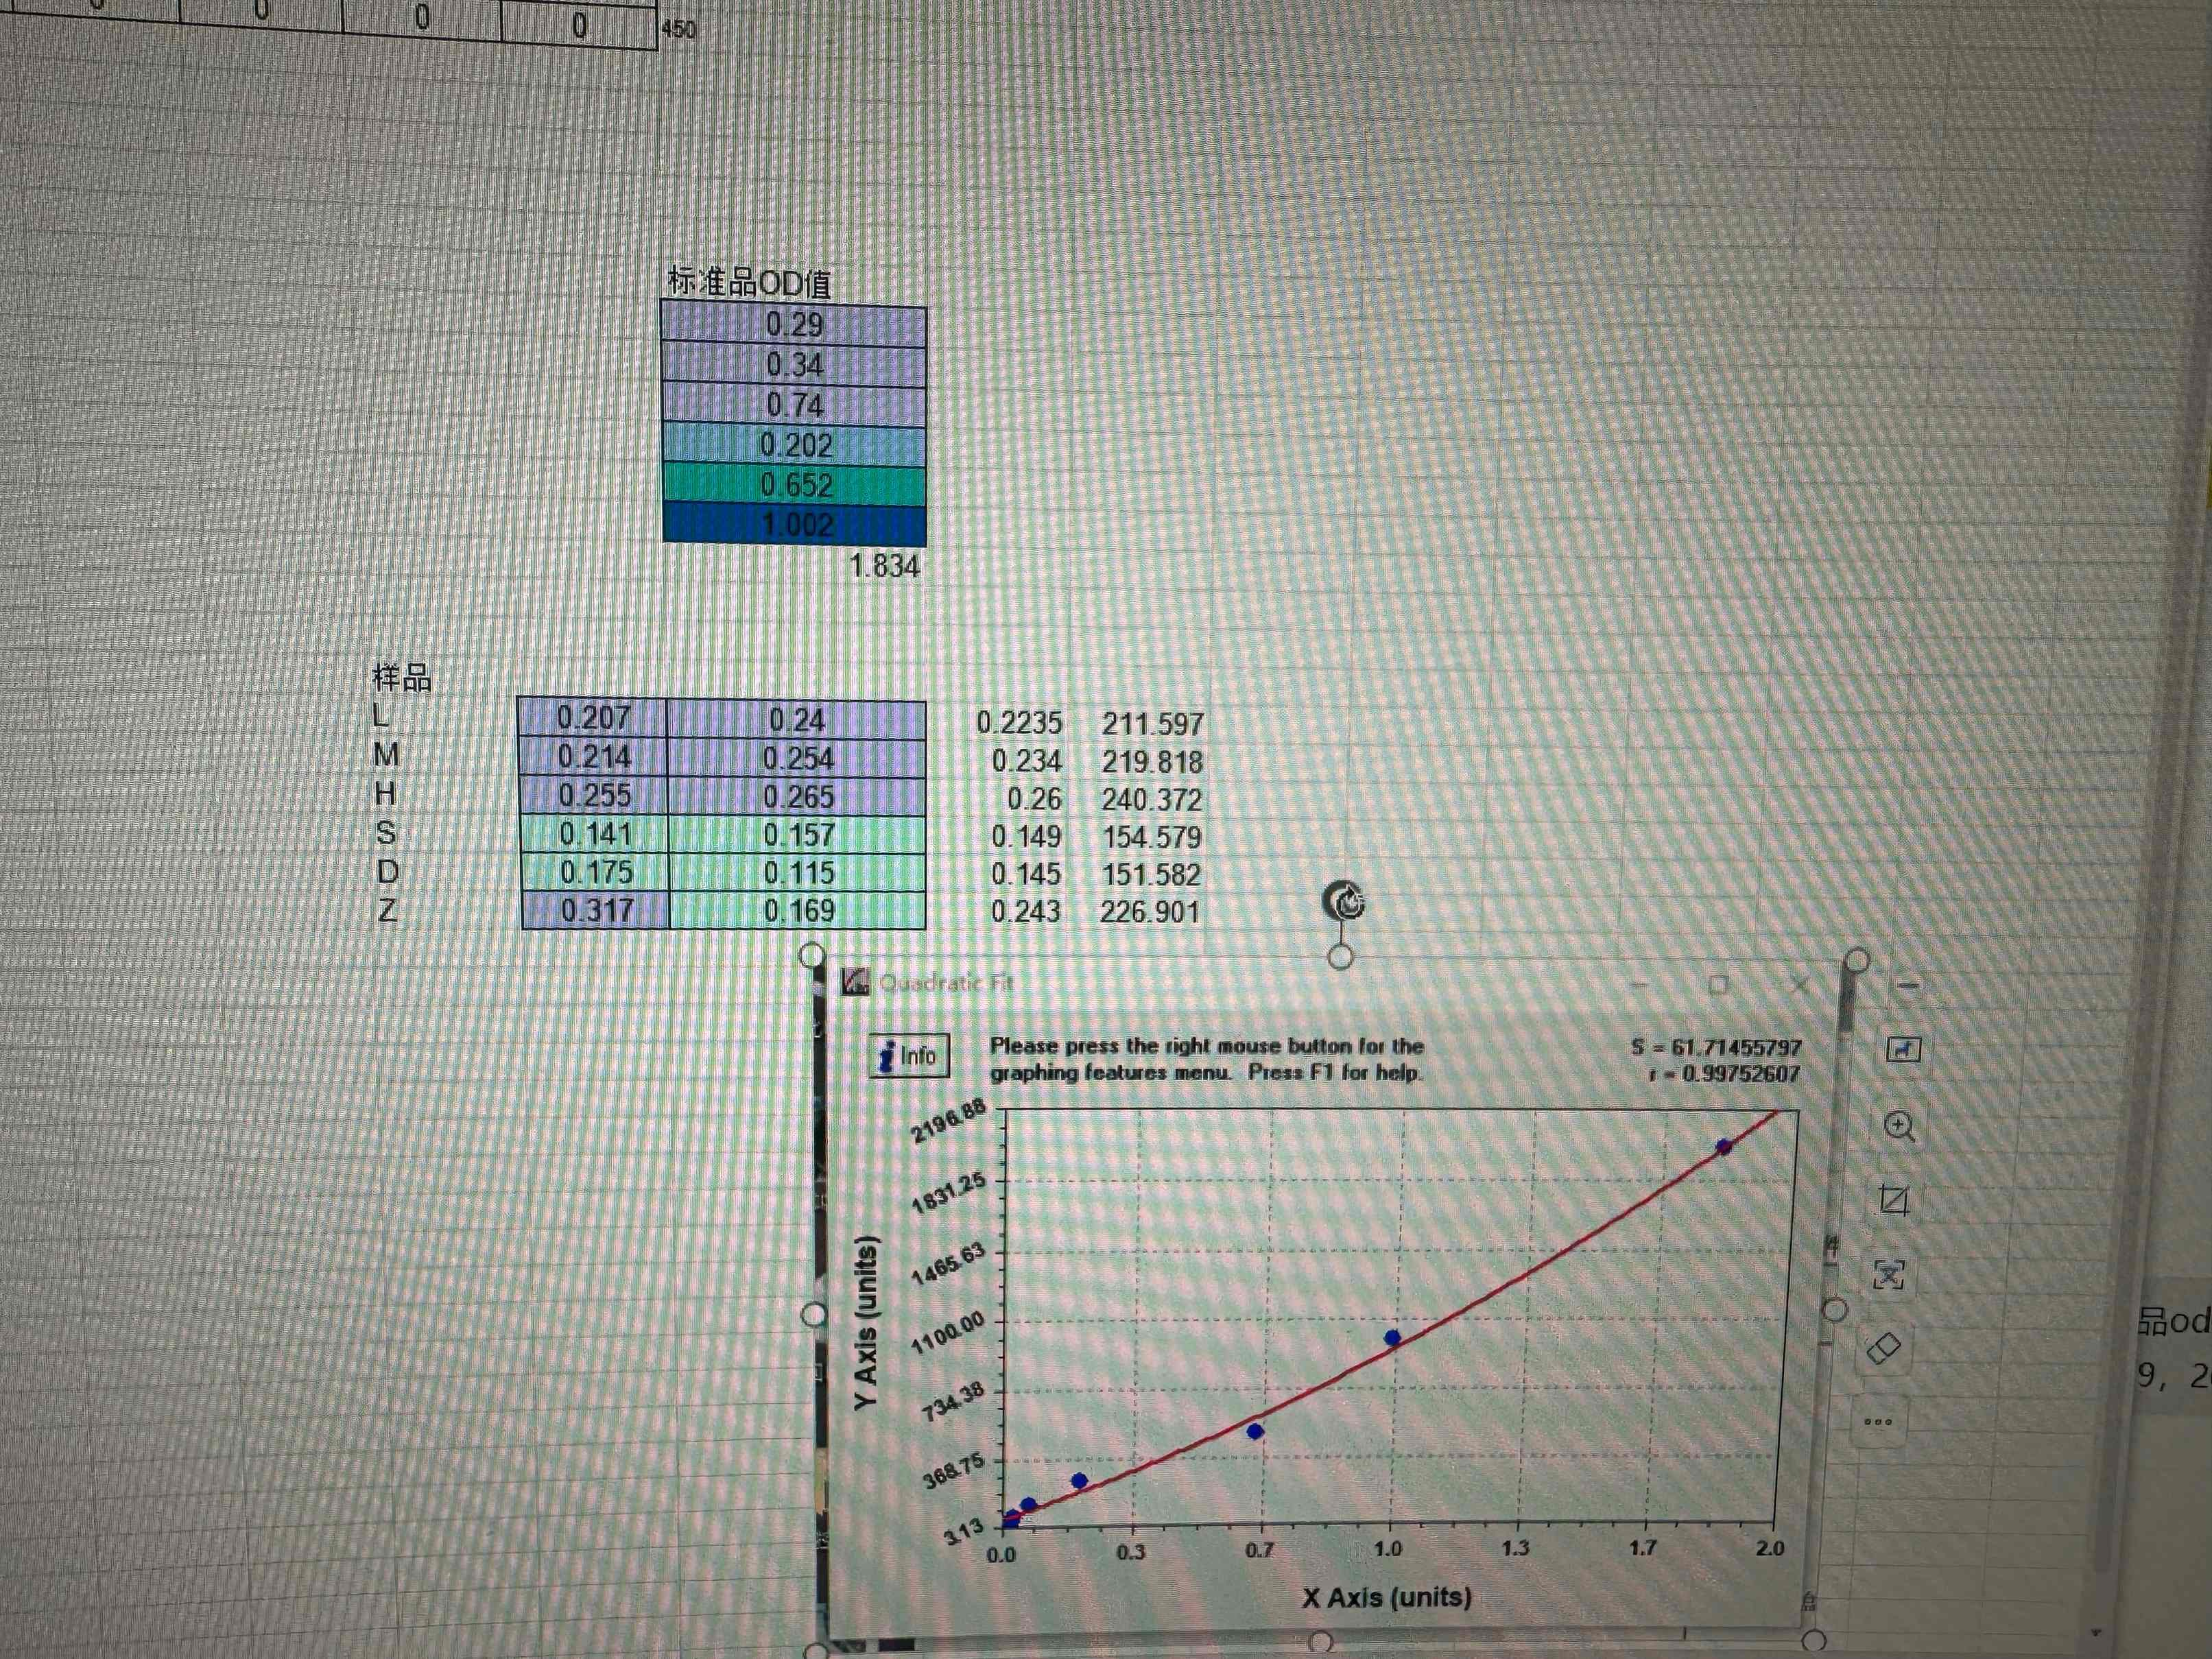The image size is (2212, 1659).
Task: Open the three-dots more options icon
Action: point(1878,1422)
